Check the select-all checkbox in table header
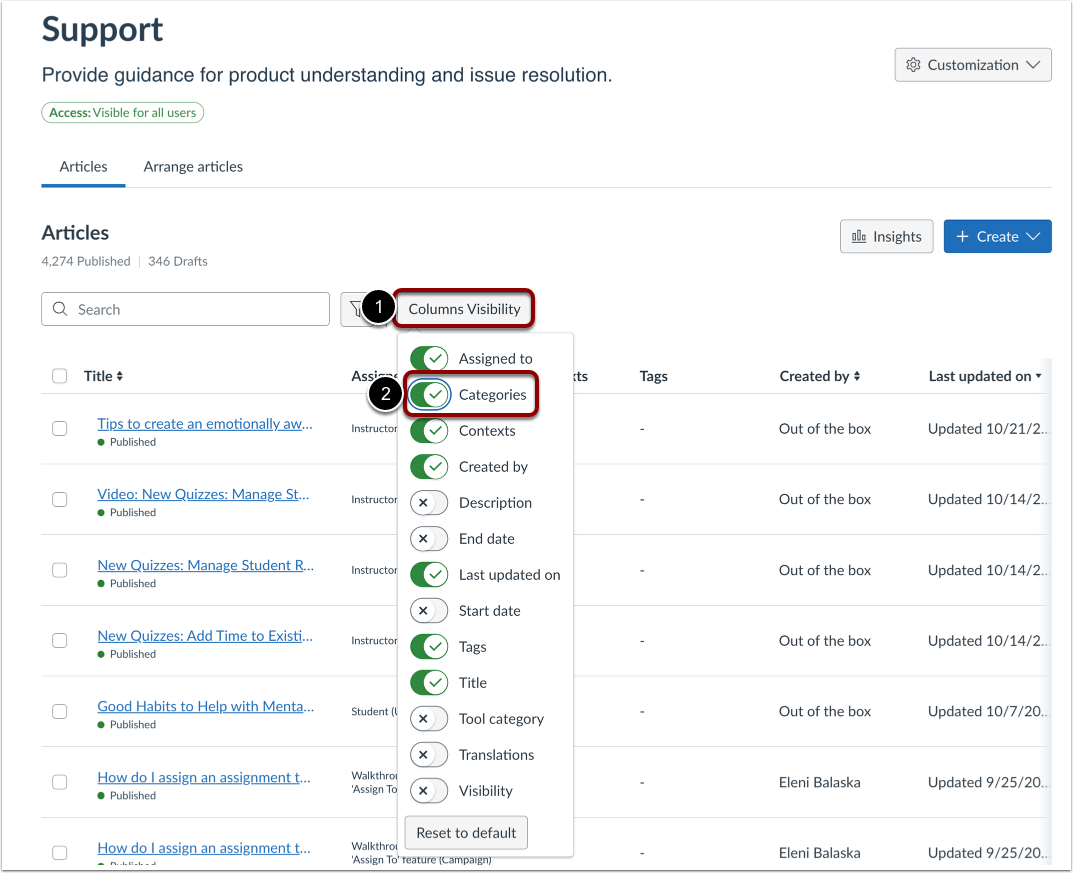 [x=60, y=376]
